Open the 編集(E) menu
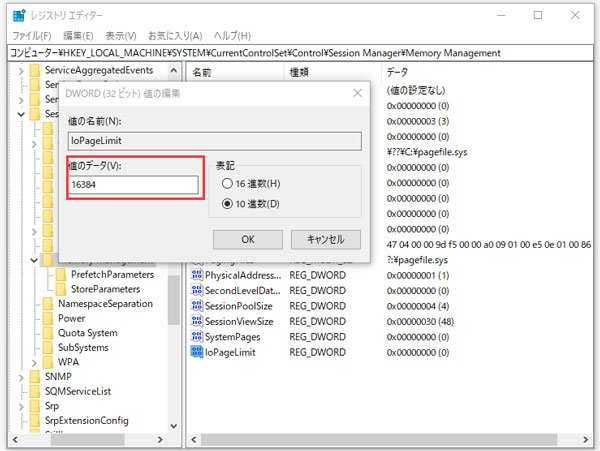The image size is (600, 451). 78,36
